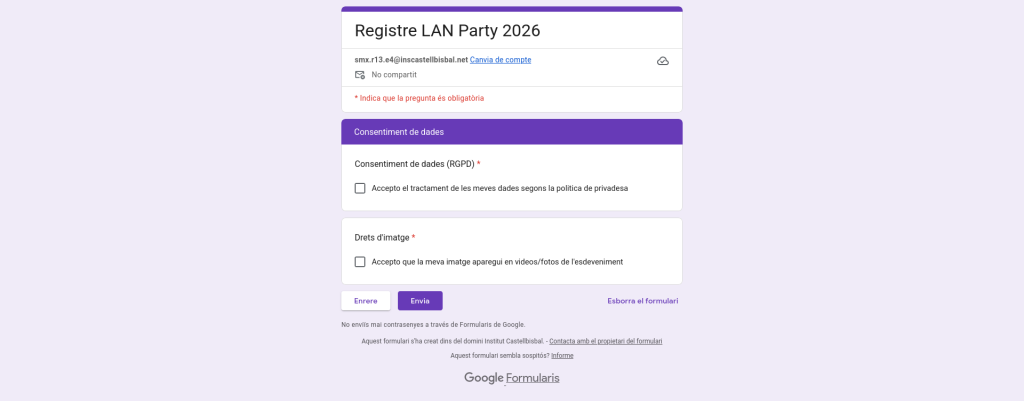Click the 'Consentiment de dades (RGPD)' question title

[x=414, y=164]
